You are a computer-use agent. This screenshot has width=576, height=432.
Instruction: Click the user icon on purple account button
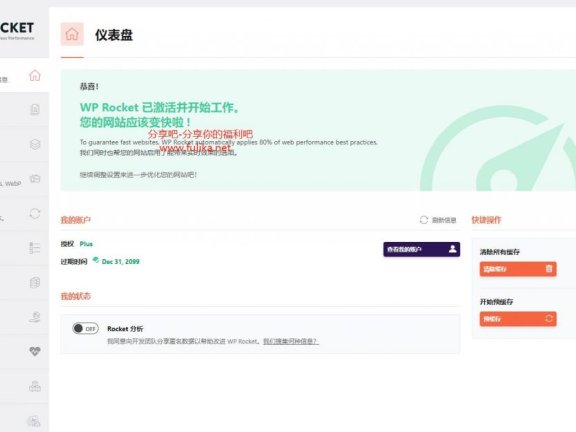453,249
